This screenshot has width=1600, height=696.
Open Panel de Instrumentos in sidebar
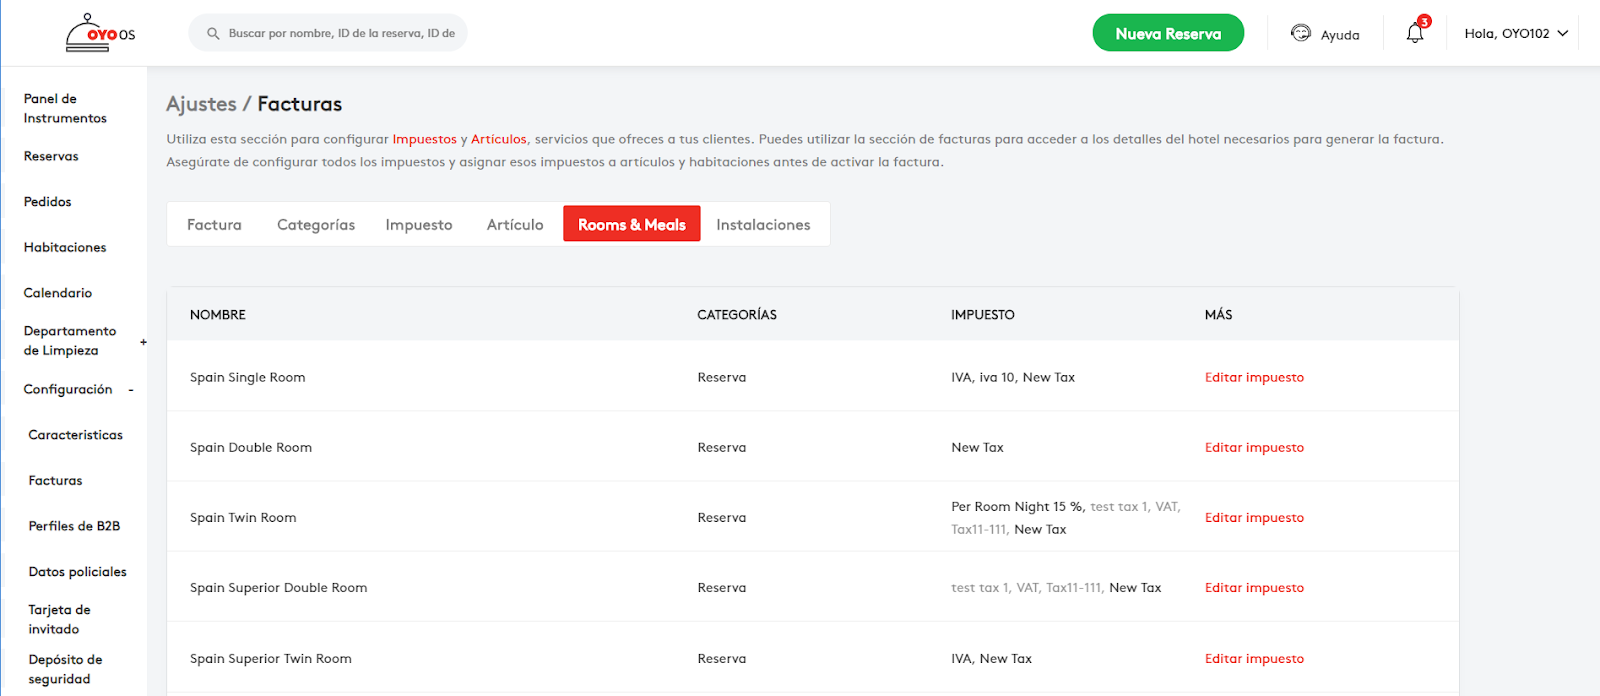click(x=65, y=108)
